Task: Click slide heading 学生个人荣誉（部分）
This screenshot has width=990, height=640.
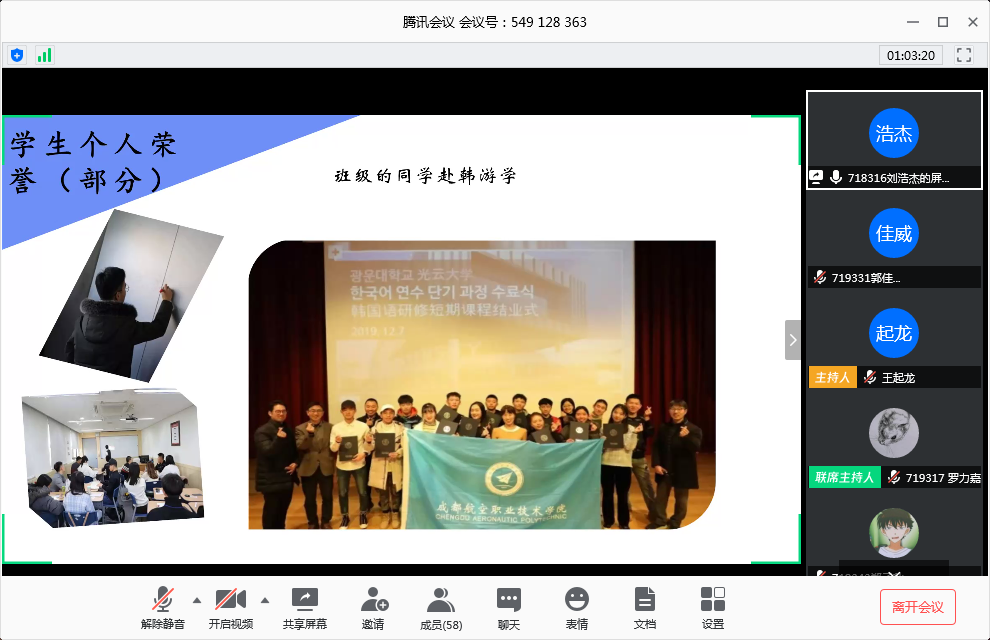Action: tap(93, 162)
